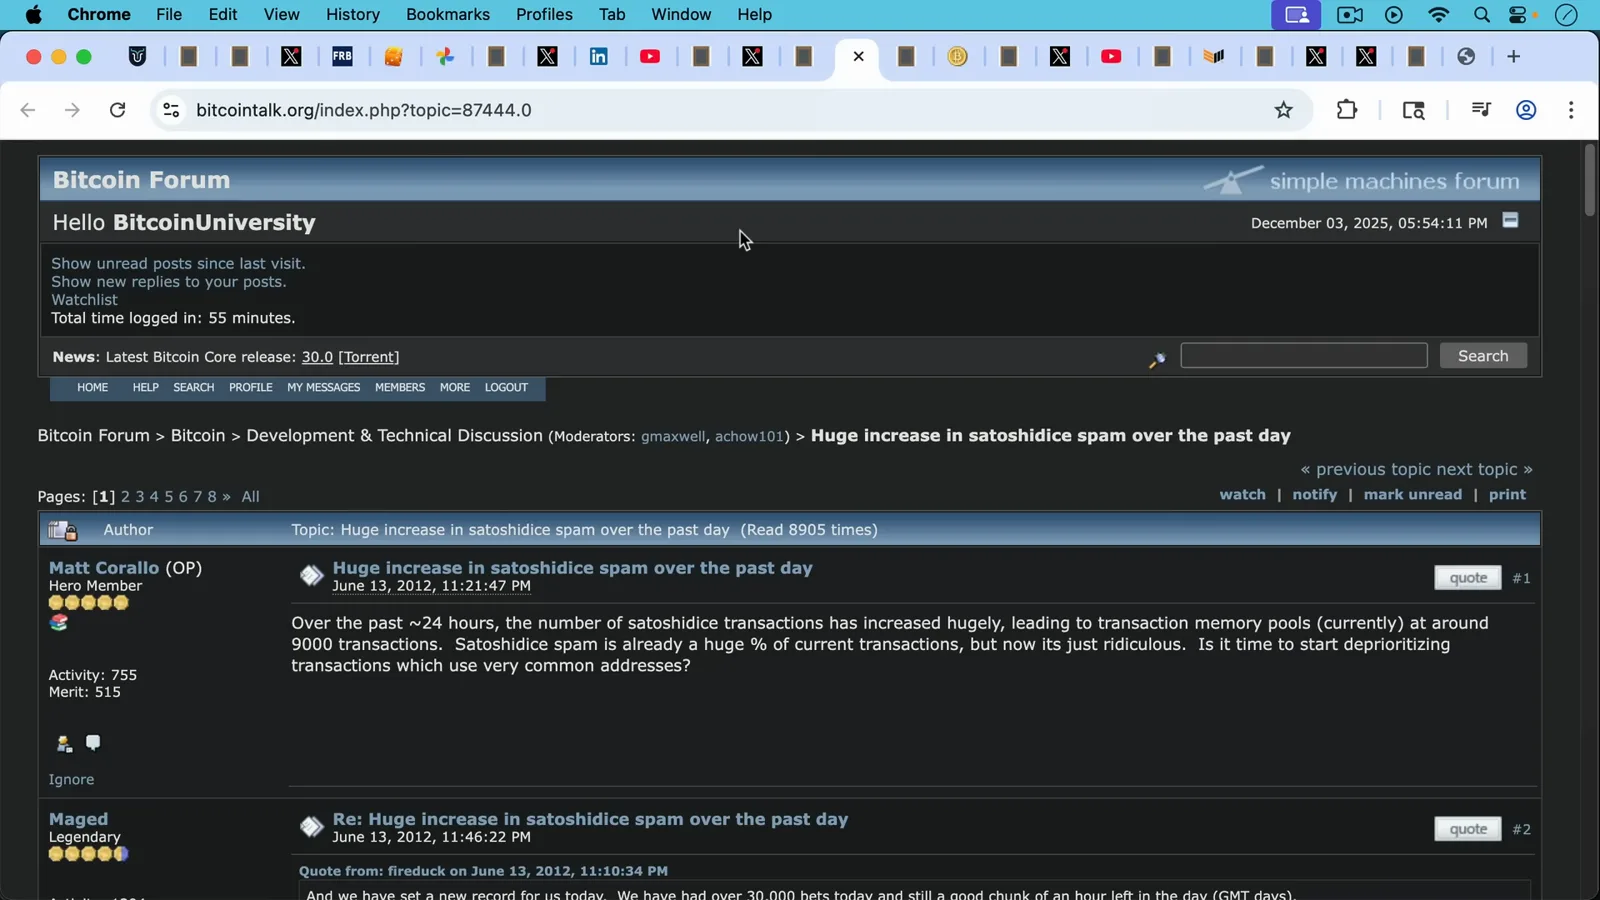
Task: Open the Bookmarks menu in menu bar
Action: click(448, 15)
